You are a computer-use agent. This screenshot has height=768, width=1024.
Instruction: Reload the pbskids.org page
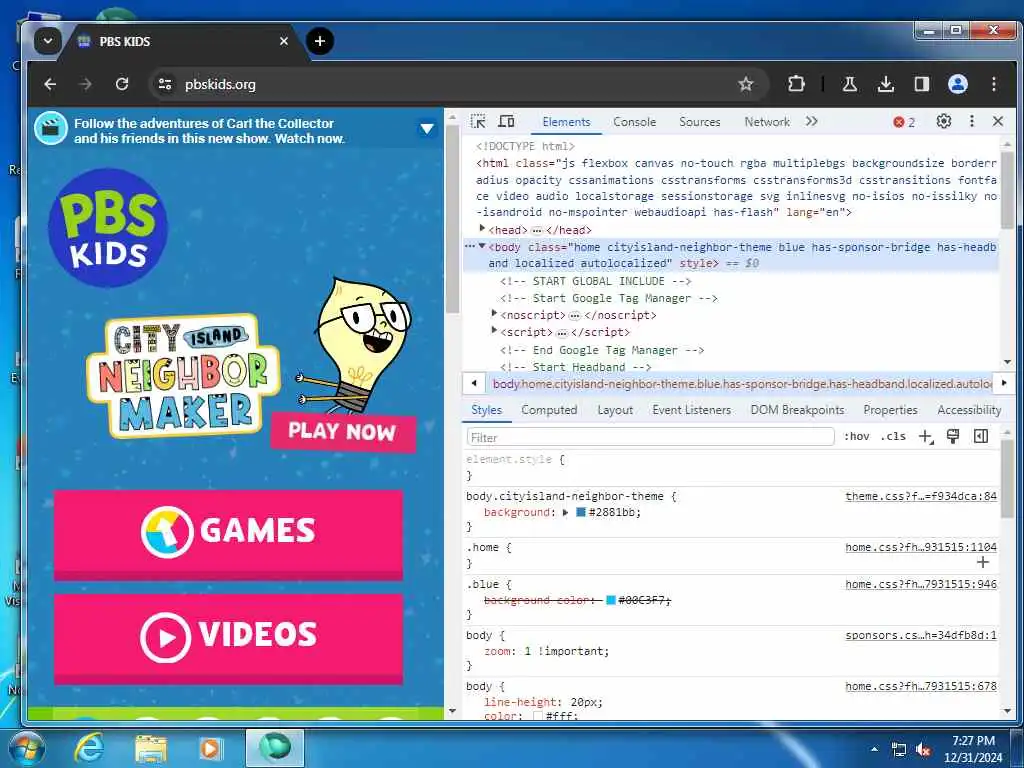click(121, 84)
